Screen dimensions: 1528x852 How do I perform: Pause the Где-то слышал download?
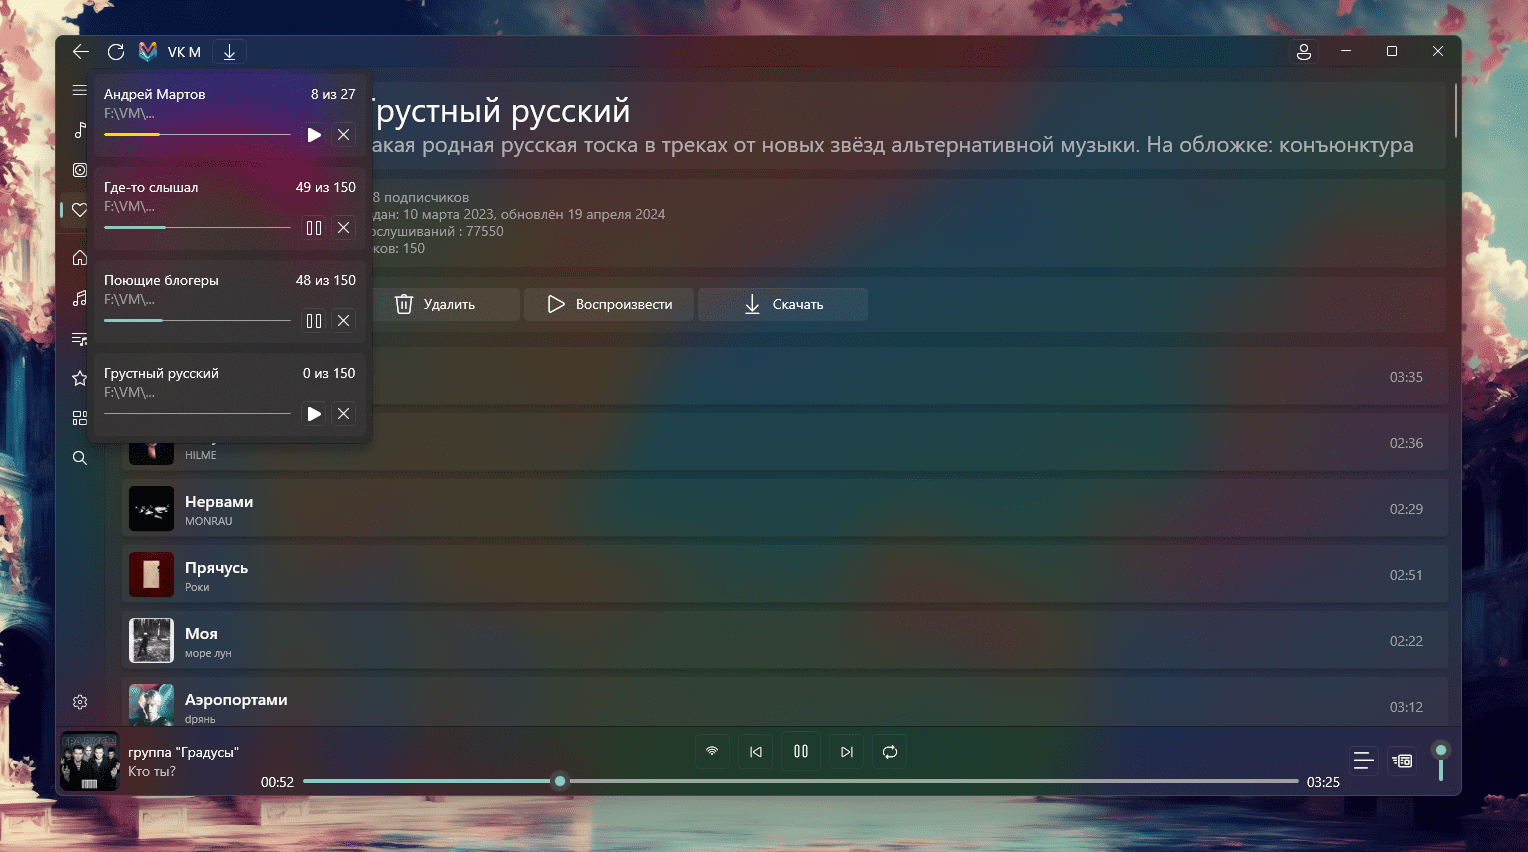point(314,227)
